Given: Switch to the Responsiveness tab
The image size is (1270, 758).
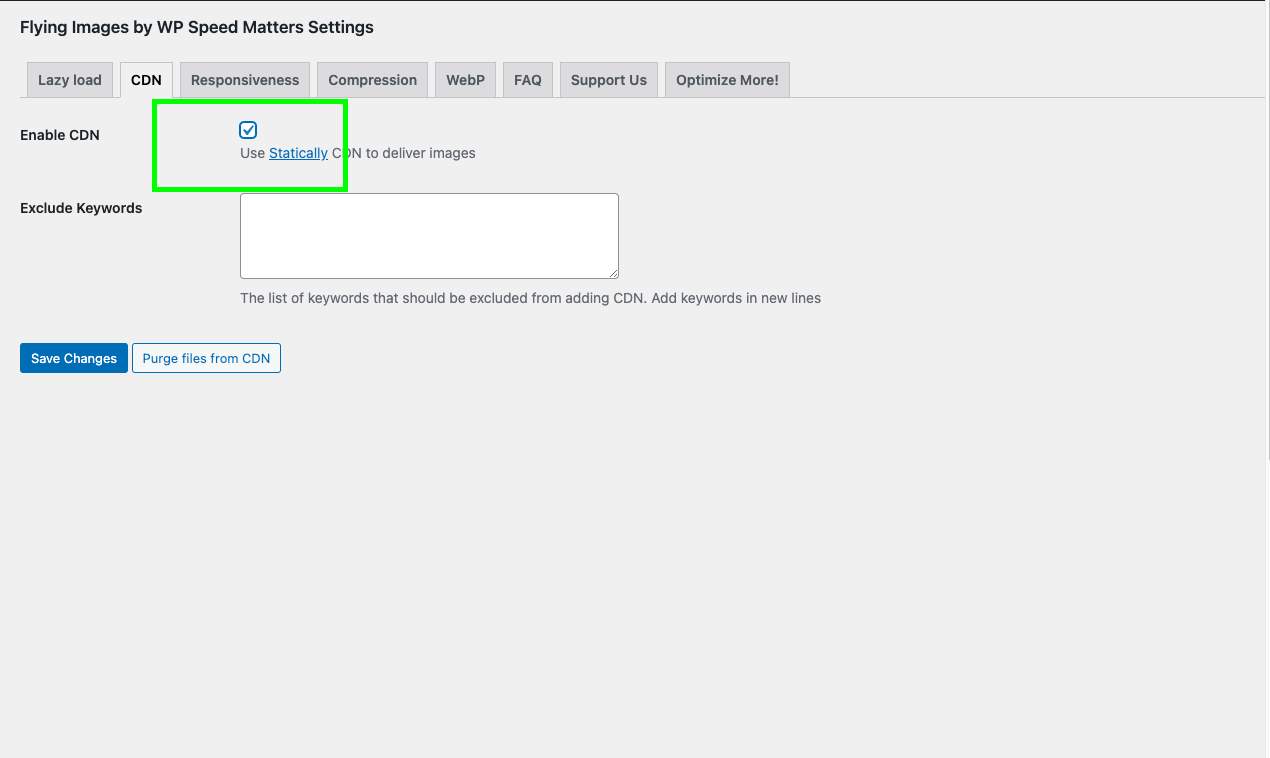Looking at the screenshot, I should 245,80.
